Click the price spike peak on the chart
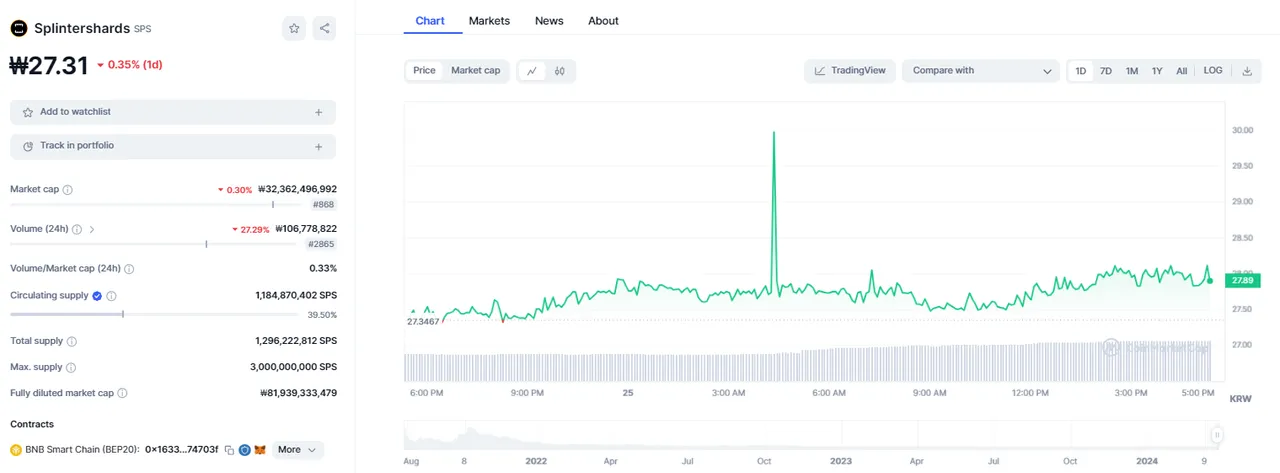The width and height of the screenshot is (1280, 473). [x=774, y=133]
